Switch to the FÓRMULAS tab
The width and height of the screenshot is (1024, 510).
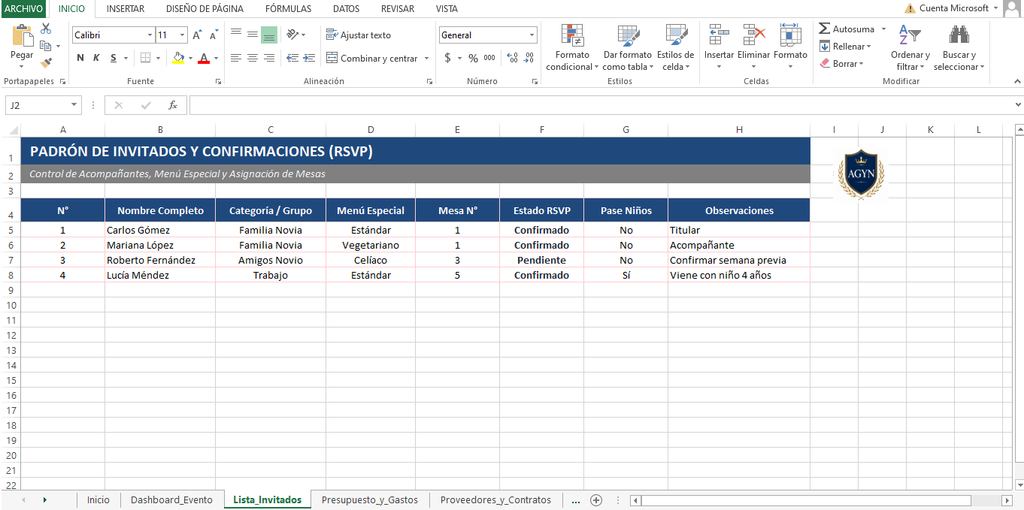288,8
